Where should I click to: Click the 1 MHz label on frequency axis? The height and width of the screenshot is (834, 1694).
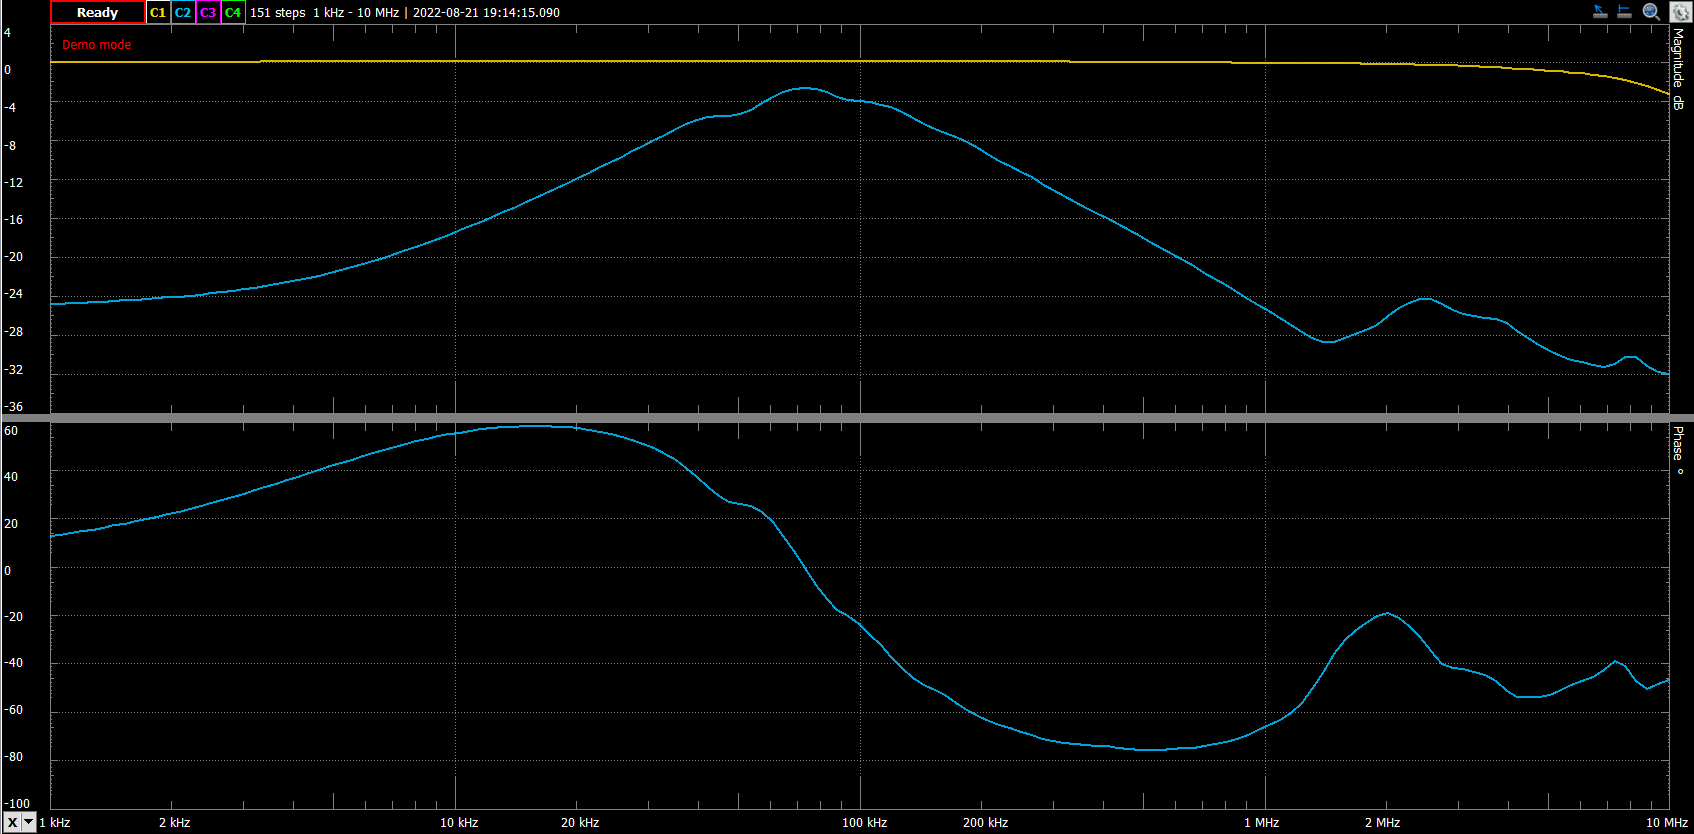[x=1261, y=823]
